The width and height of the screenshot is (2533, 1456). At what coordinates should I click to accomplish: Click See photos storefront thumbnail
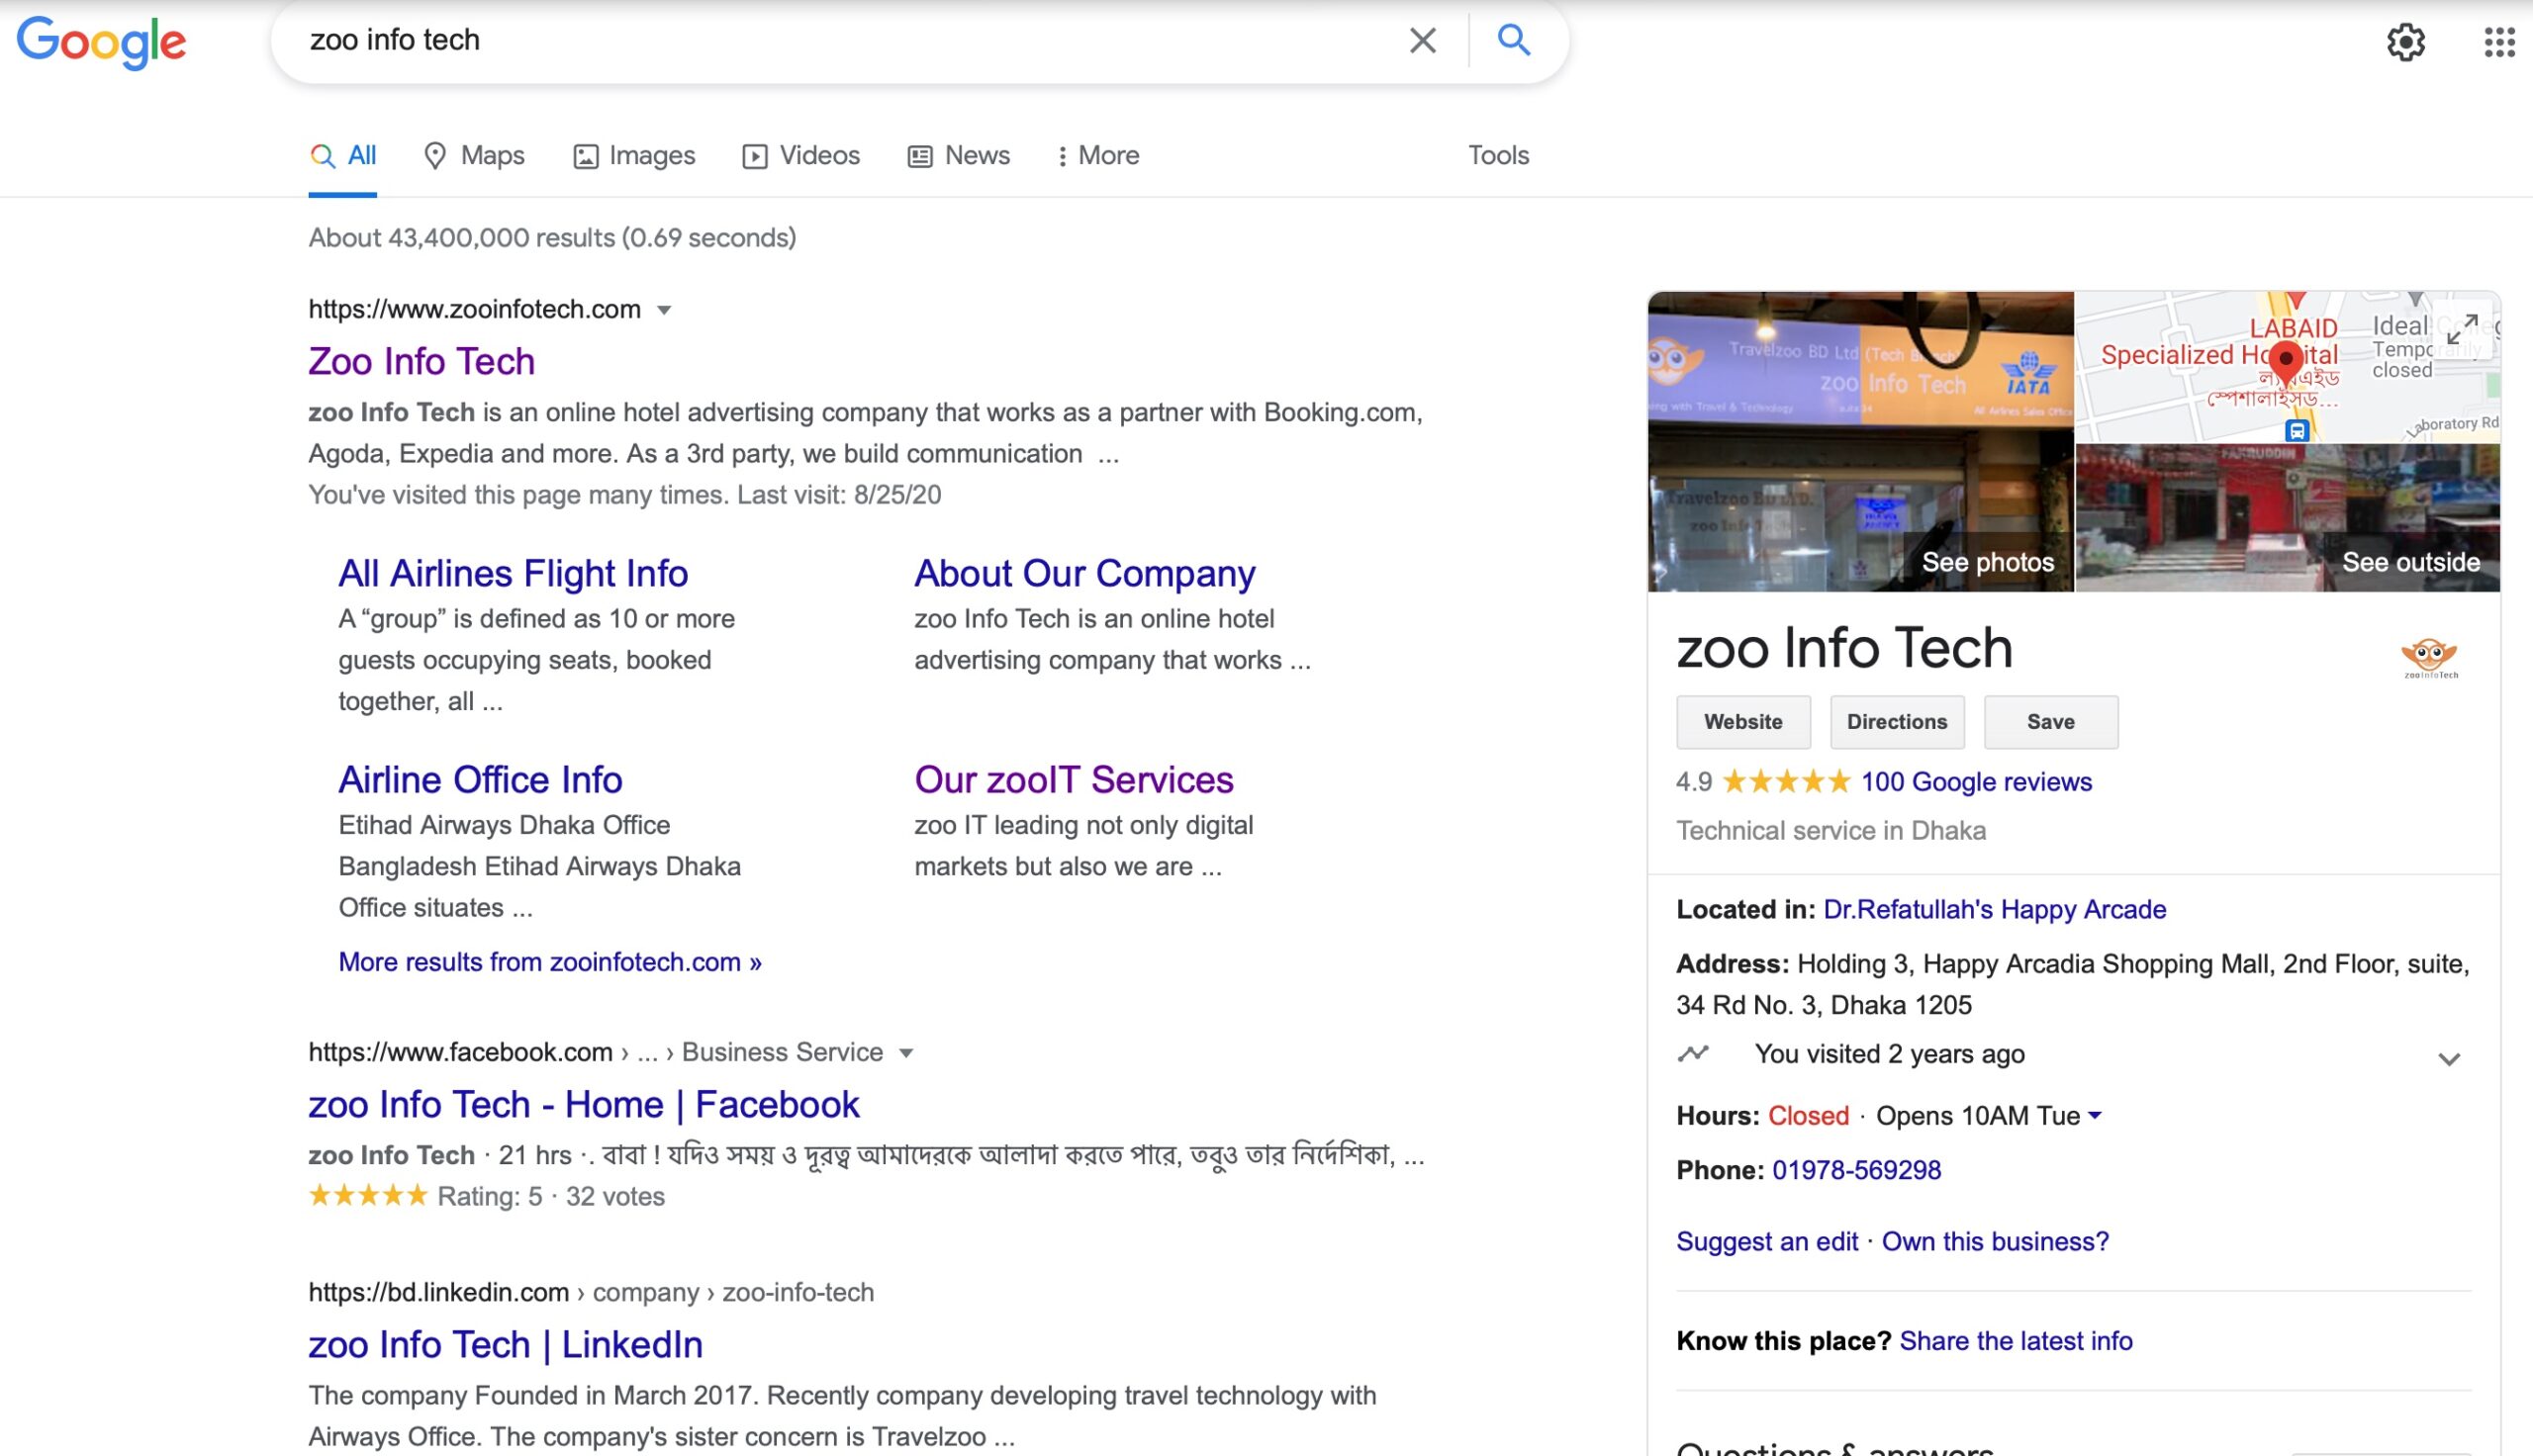click(x=1860, y=441)
